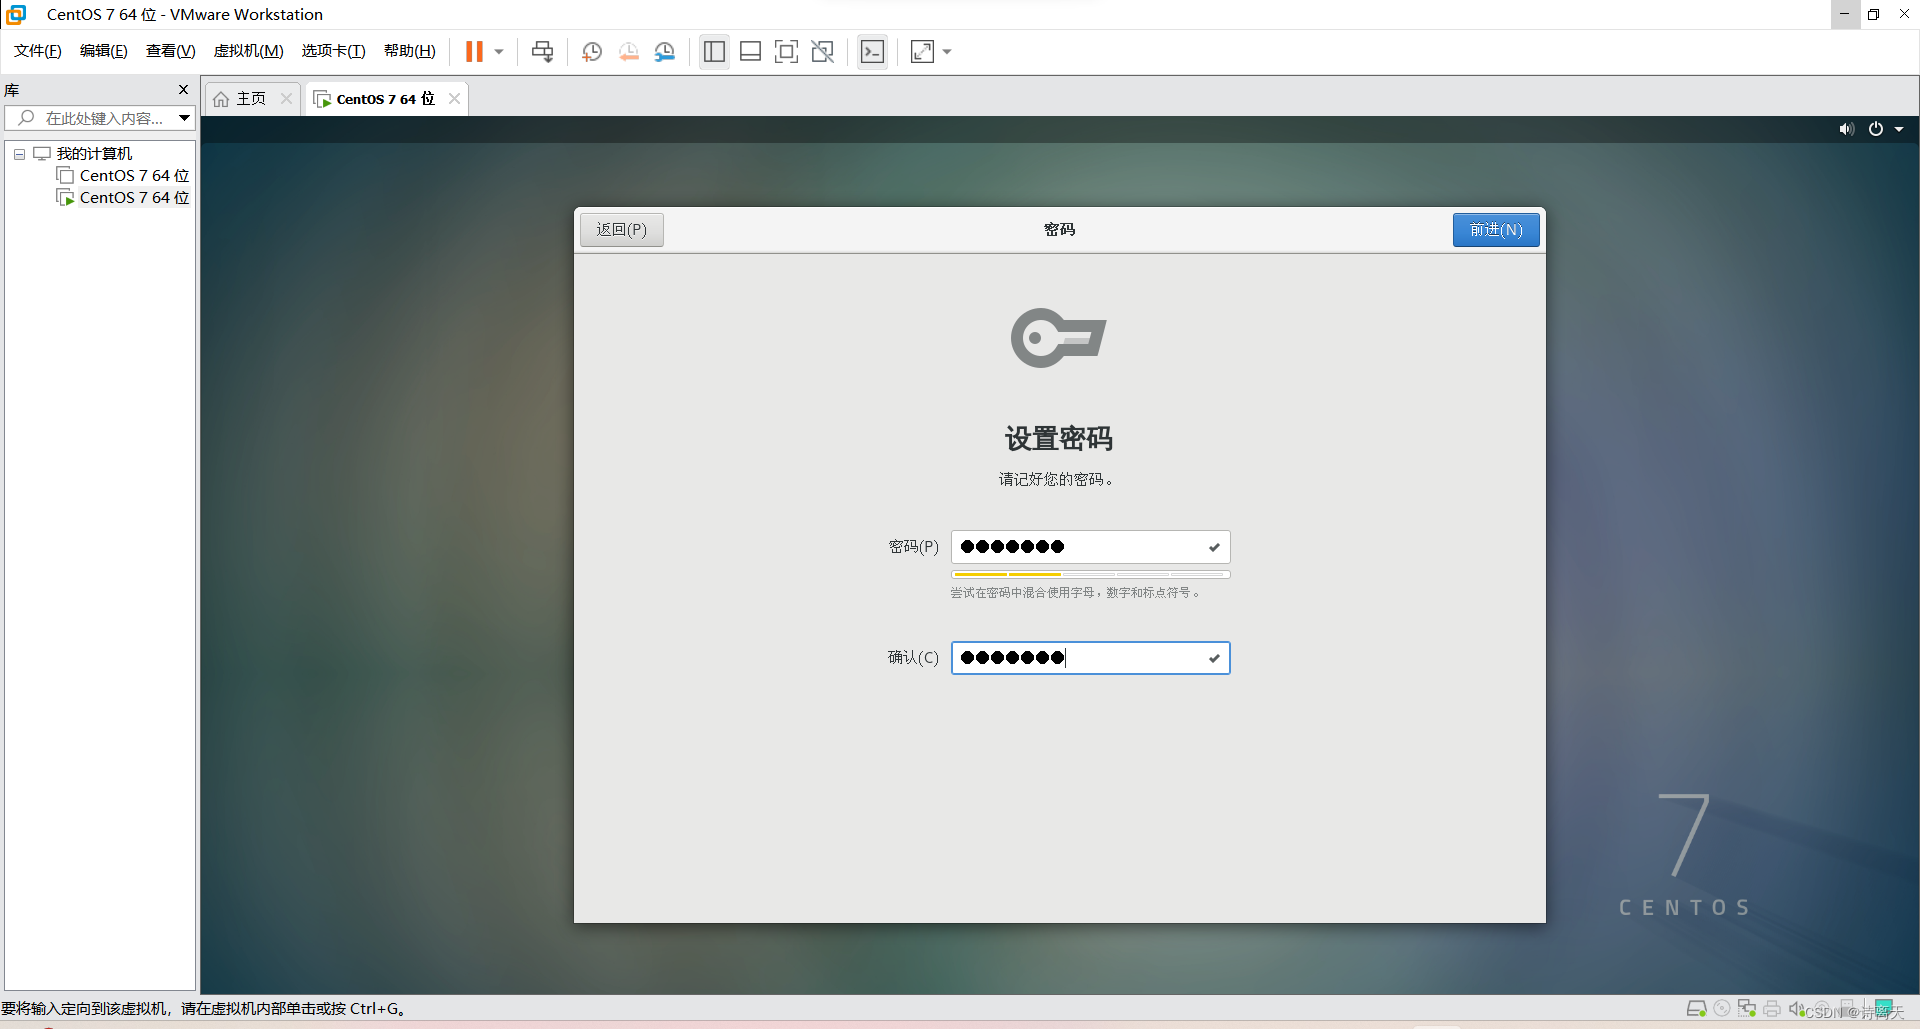This screenshot has height=1029, width=1920.
Task: Open the 查看(V) menu
Action: click(171, 51)
